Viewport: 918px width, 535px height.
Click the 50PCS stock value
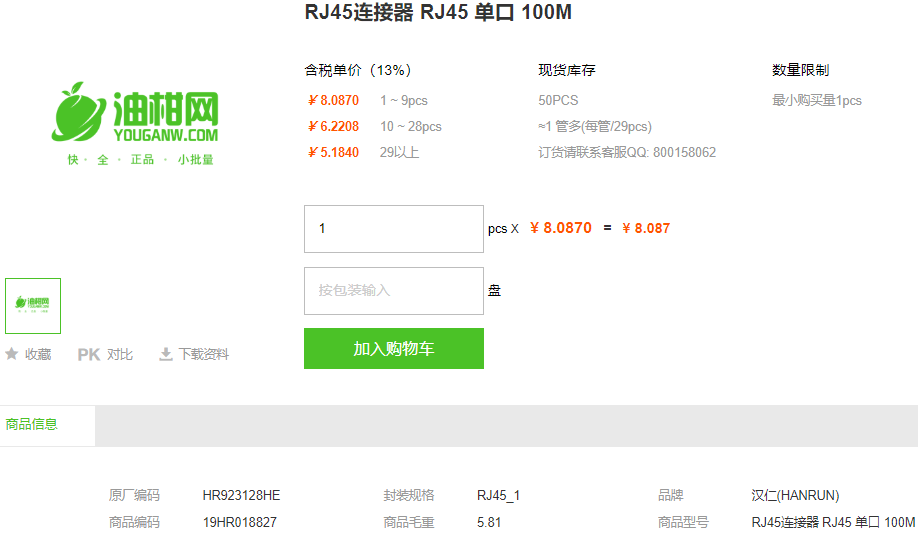[558, 100]
